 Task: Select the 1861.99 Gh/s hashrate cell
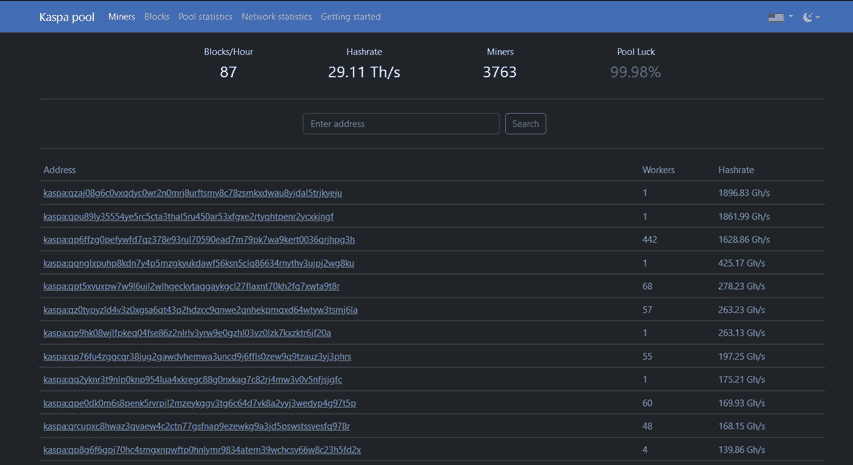(x=744, y=216)
